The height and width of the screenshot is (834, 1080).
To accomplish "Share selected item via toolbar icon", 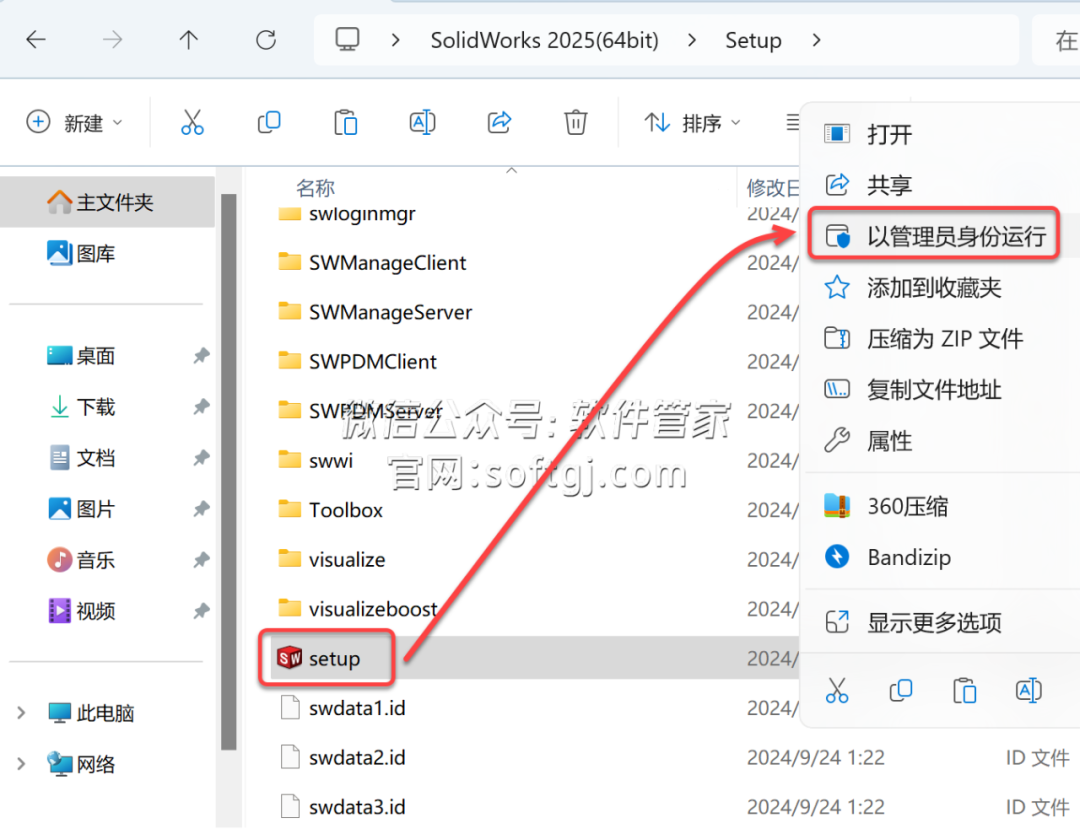I will point(499,123).
